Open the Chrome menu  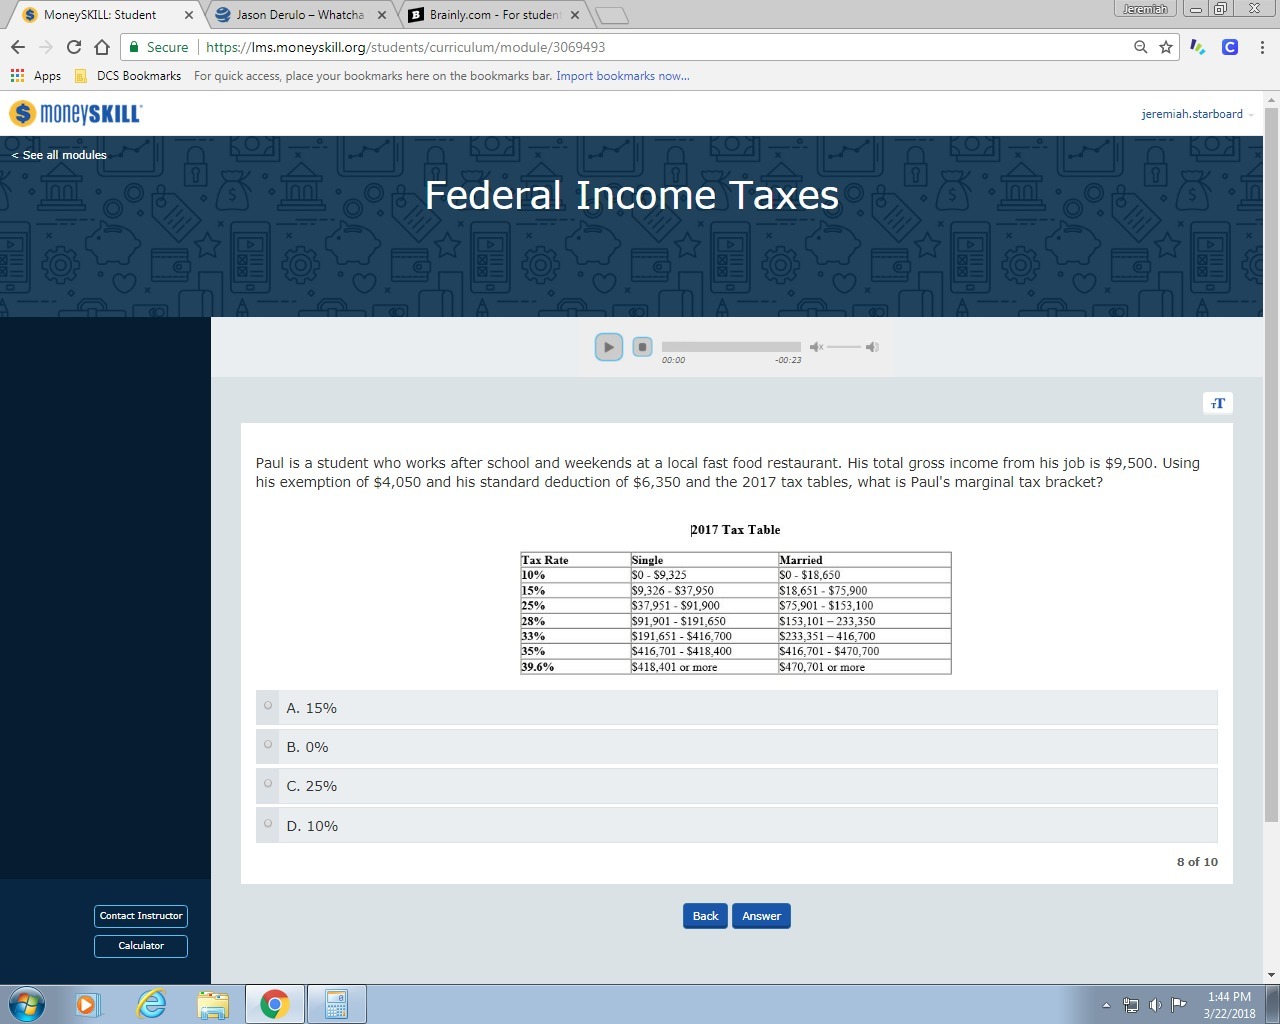(x=1262, y=47)
